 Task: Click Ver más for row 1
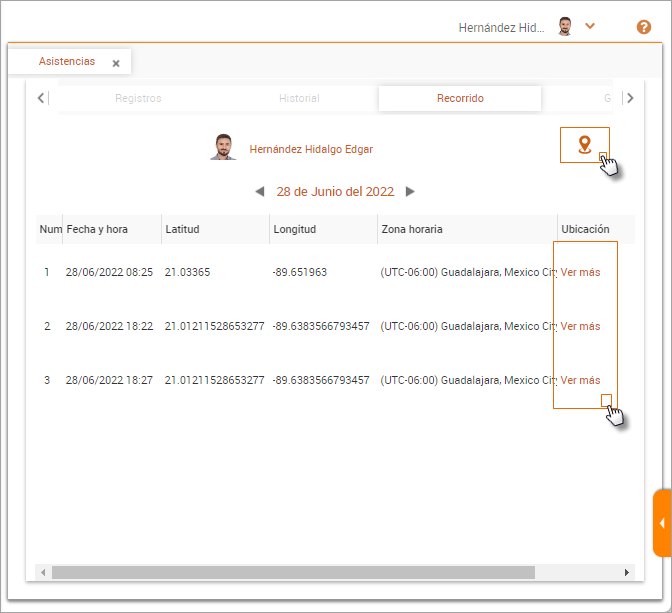580,272
